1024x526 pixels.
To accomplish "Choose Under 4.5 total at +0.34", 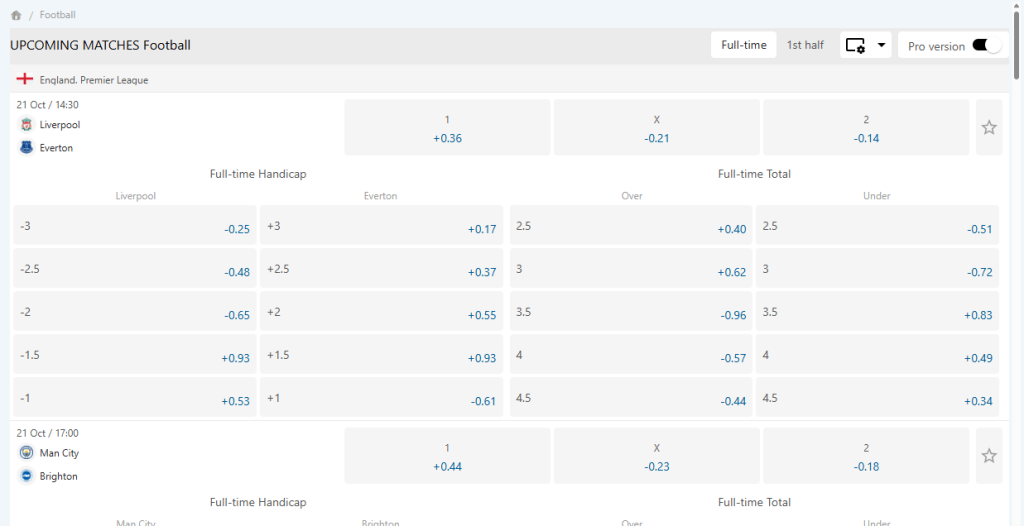I will tap(878, 397).
